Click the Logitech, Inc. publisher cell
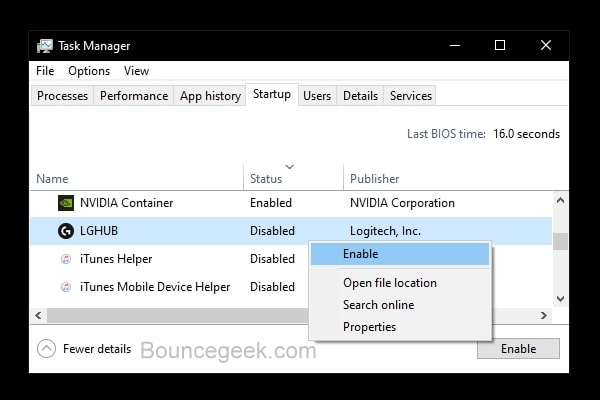The image size is (600, 400). pyautogui.click(x=385, y=231)
